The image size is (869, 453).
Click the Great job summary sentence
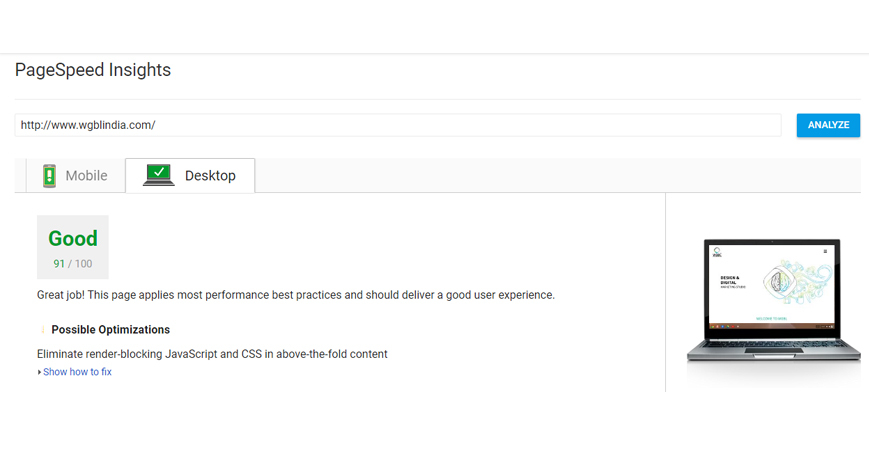296,295
